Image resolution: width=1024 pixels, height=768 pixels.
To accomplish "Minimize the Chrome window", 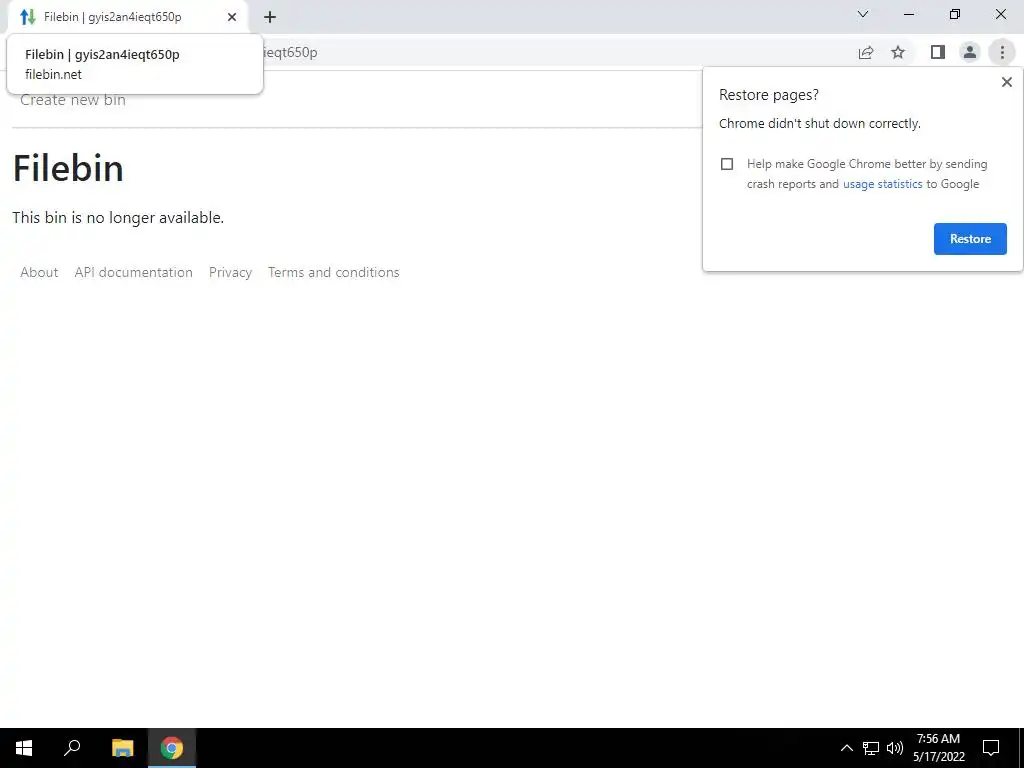I will (x=908, y=14).
